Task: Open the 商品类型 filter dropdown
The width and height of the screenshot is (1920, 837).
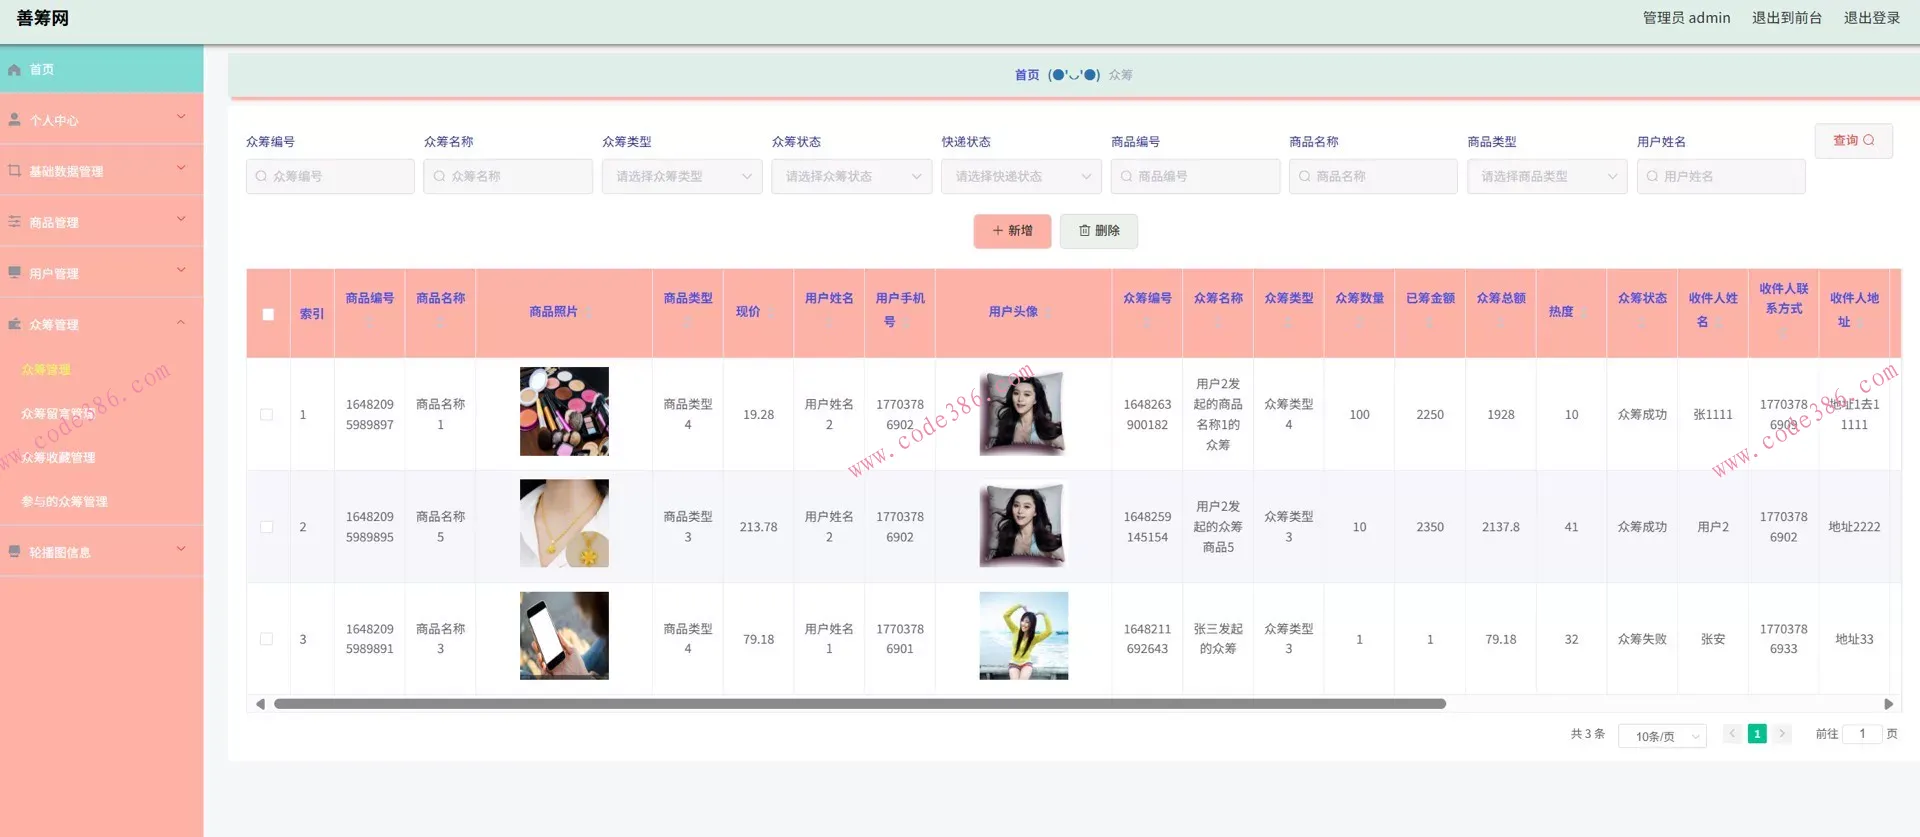Action: pyautogui.click(x=1547, y=176)
